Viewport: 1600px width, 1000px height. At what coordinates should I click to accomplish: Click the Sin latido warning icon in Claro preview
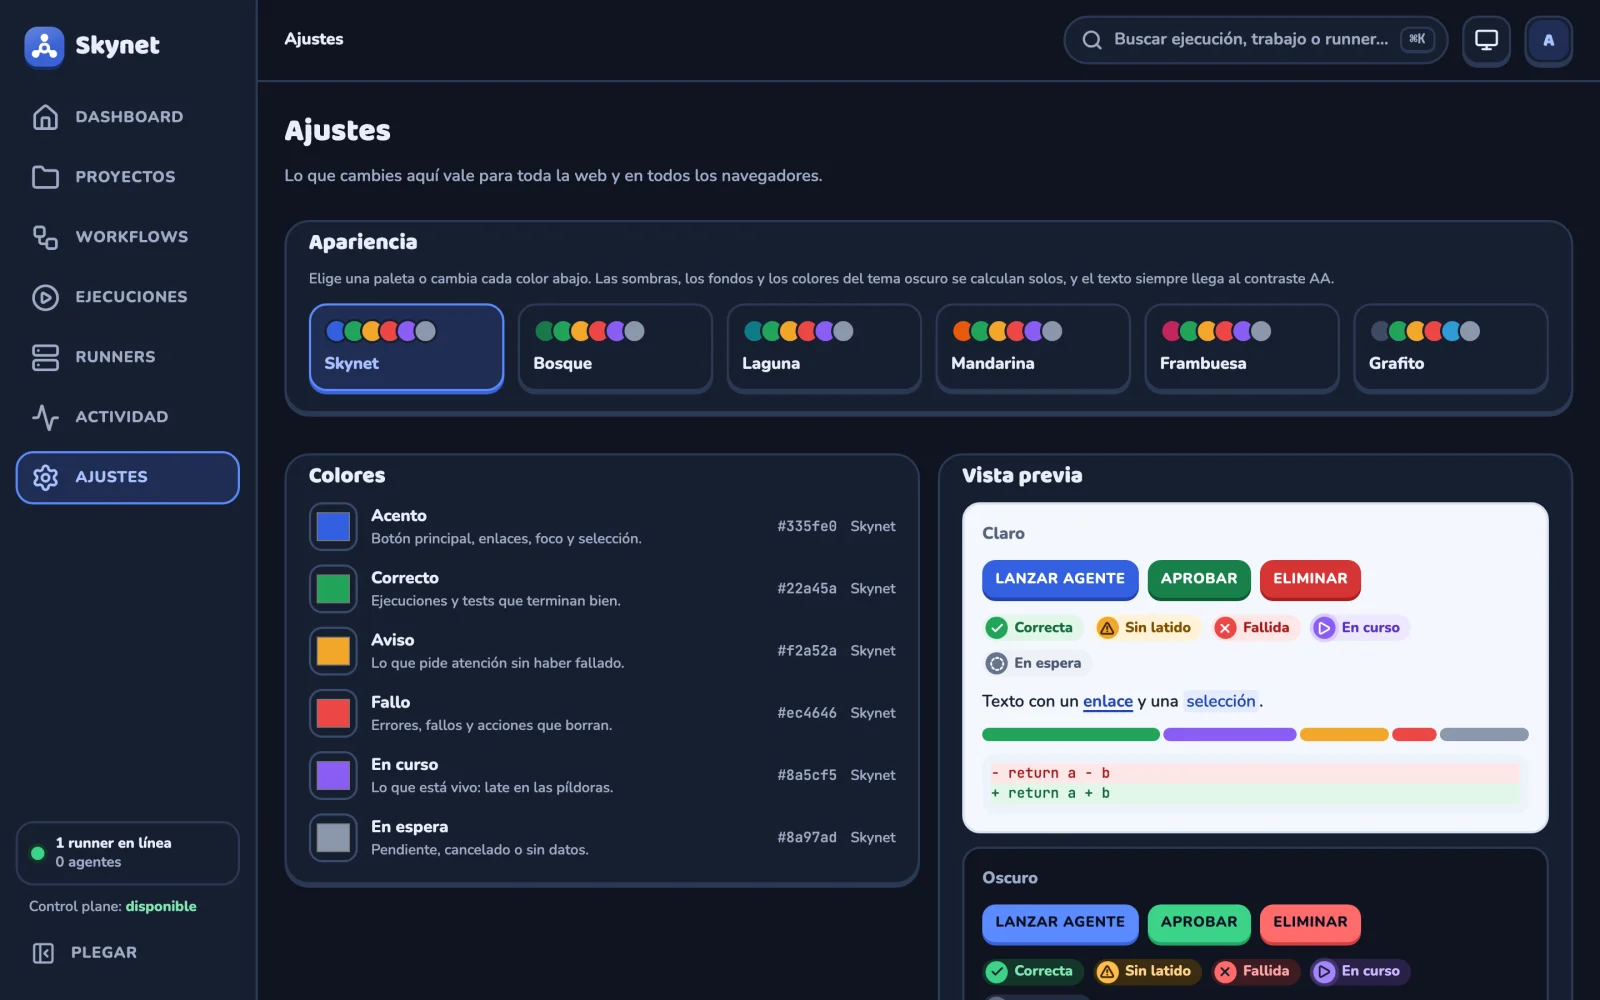pyautogui.click(x=1107, y=628)
